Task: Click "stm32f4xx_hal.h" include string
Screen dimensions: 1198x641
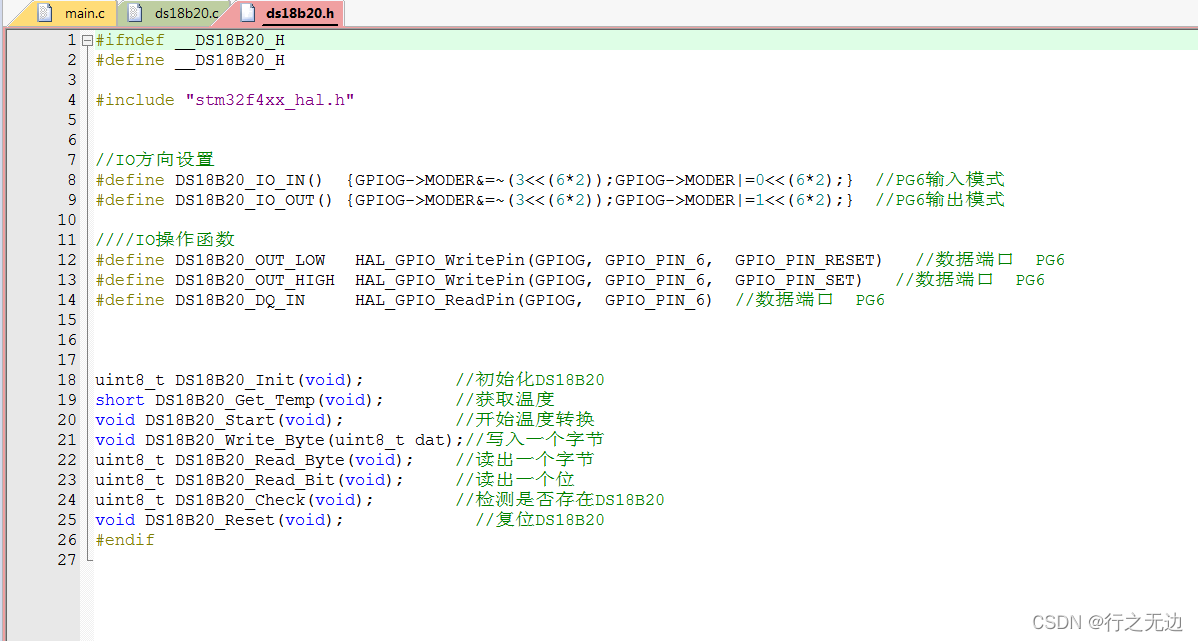Action: [270, 100]
